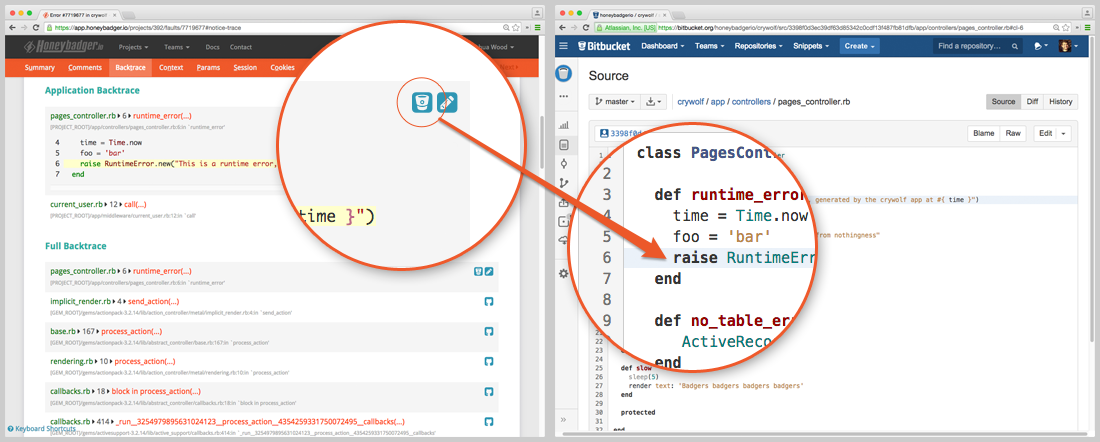1100x442 pixels.
Task: Open GitHub icon on callbacks.rb 414 row
Action: click(x=489, y=422)
